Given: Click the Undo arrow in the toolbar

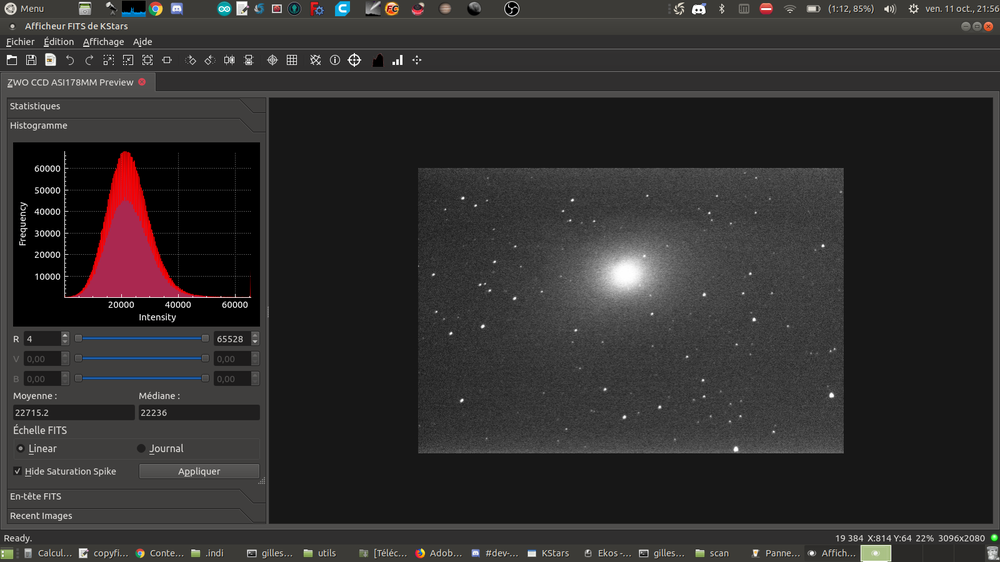Looking at the screenshot, I should click(x=70, y=61).
